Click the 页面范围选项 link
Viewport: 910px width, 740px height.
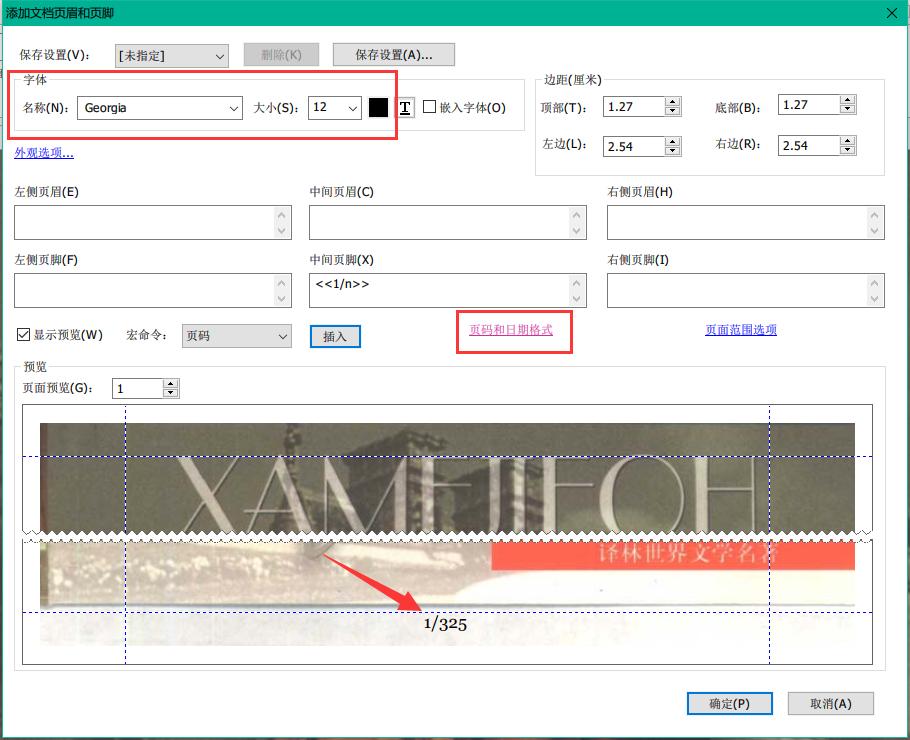740,330
